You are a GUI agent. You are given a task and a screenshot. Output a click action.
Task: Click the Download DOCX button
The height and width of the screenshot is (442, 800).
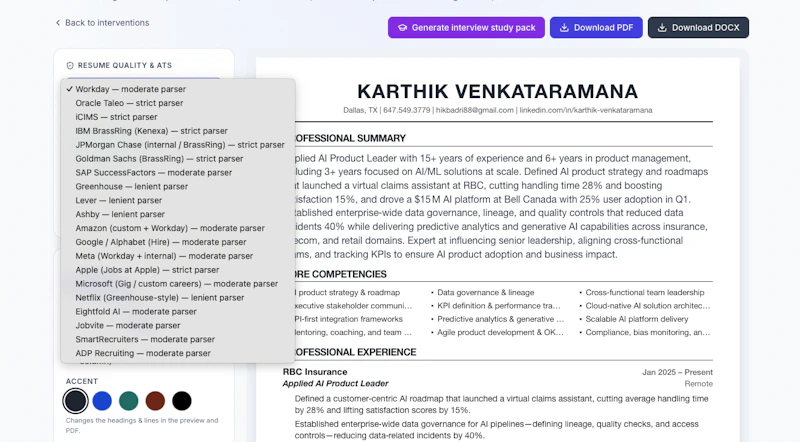pyautogui.click(x=698, y=28)
